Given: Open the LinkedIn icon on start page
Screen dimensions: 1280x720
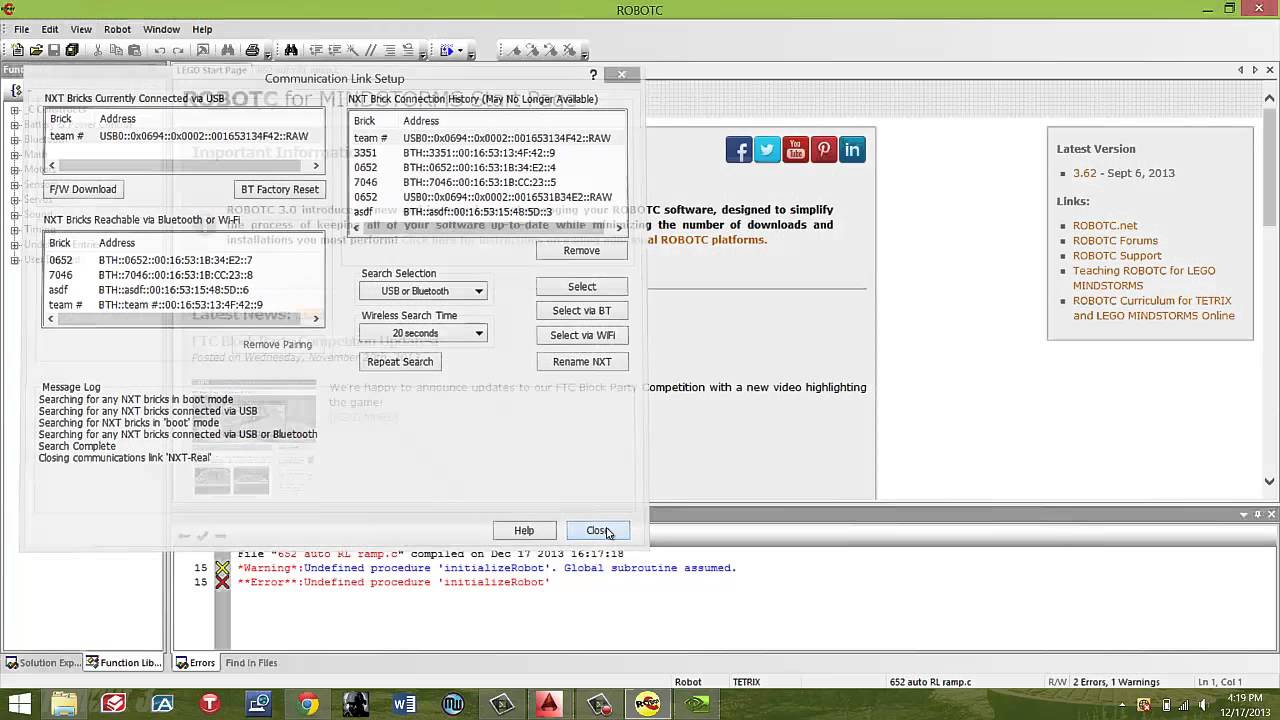Looking at the screenshot, I should pyautogui.click(x=852, y=150).
